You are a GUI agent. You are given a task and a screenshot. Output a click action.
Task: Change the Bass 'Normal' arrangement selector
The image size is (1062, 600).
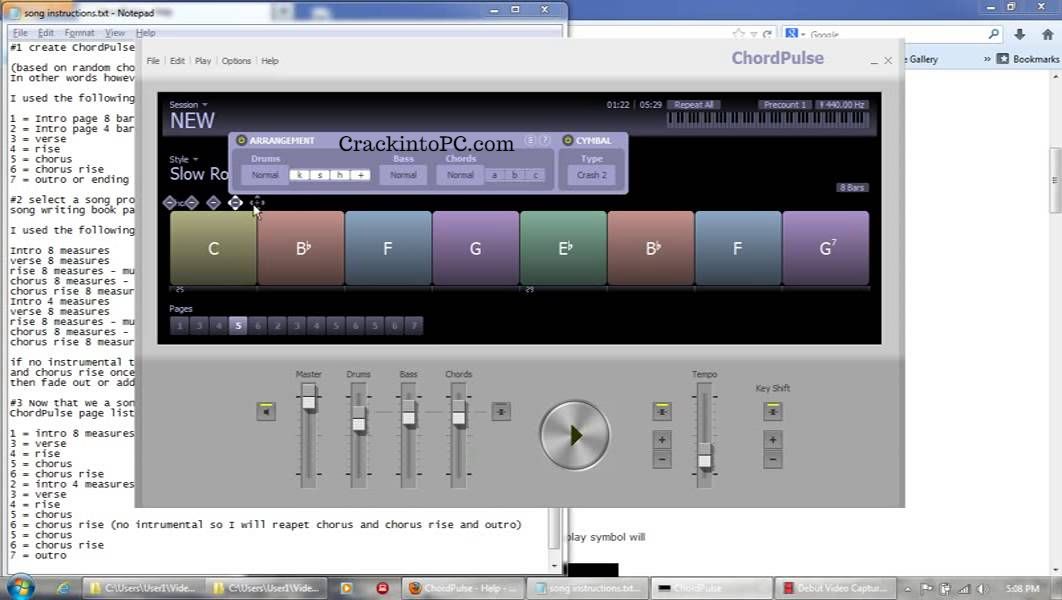point(403,175)
